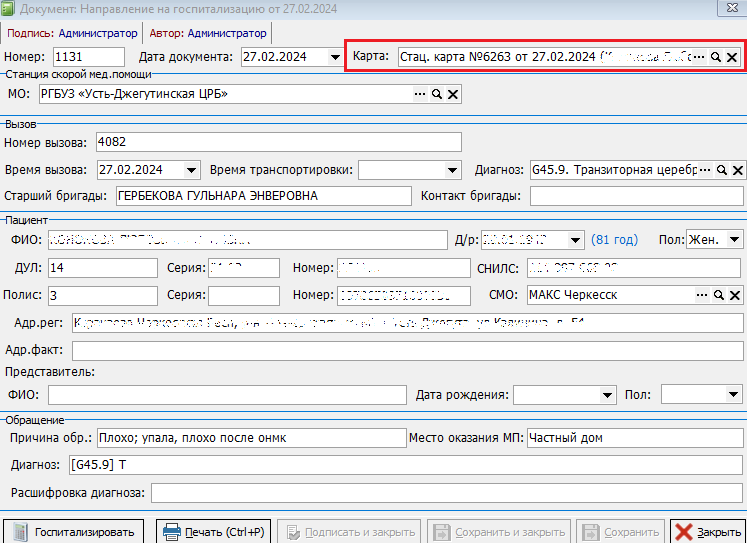The height and width of the screenshot is (543, 747).
Task: Open ellipsis selector for СМО field
Action: click(x=702, y=295)
